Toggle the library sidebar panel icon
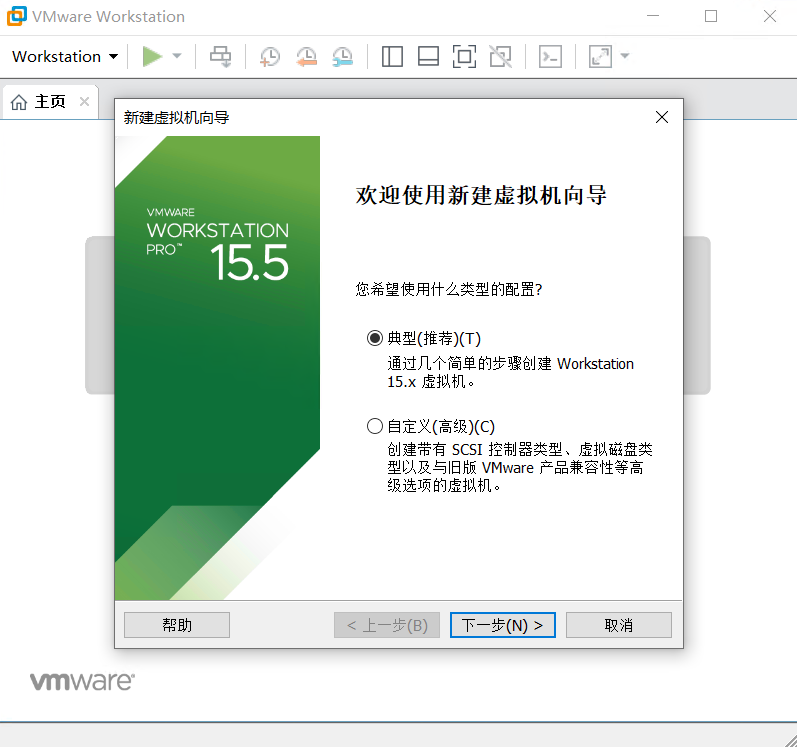The width and height of the screenshot is (797, 747). [x=392, y=56]
